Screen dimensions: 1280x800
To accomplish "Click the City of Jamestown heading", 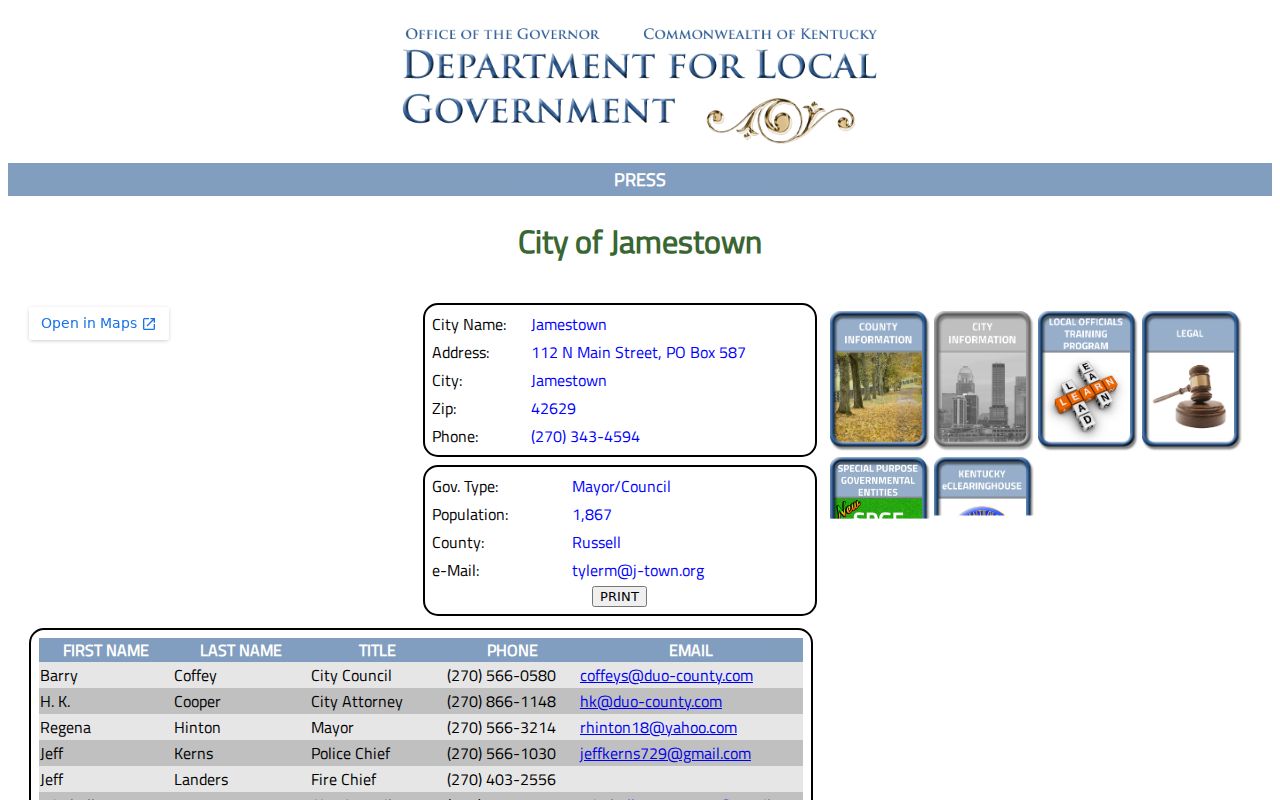I will point(640,242).
